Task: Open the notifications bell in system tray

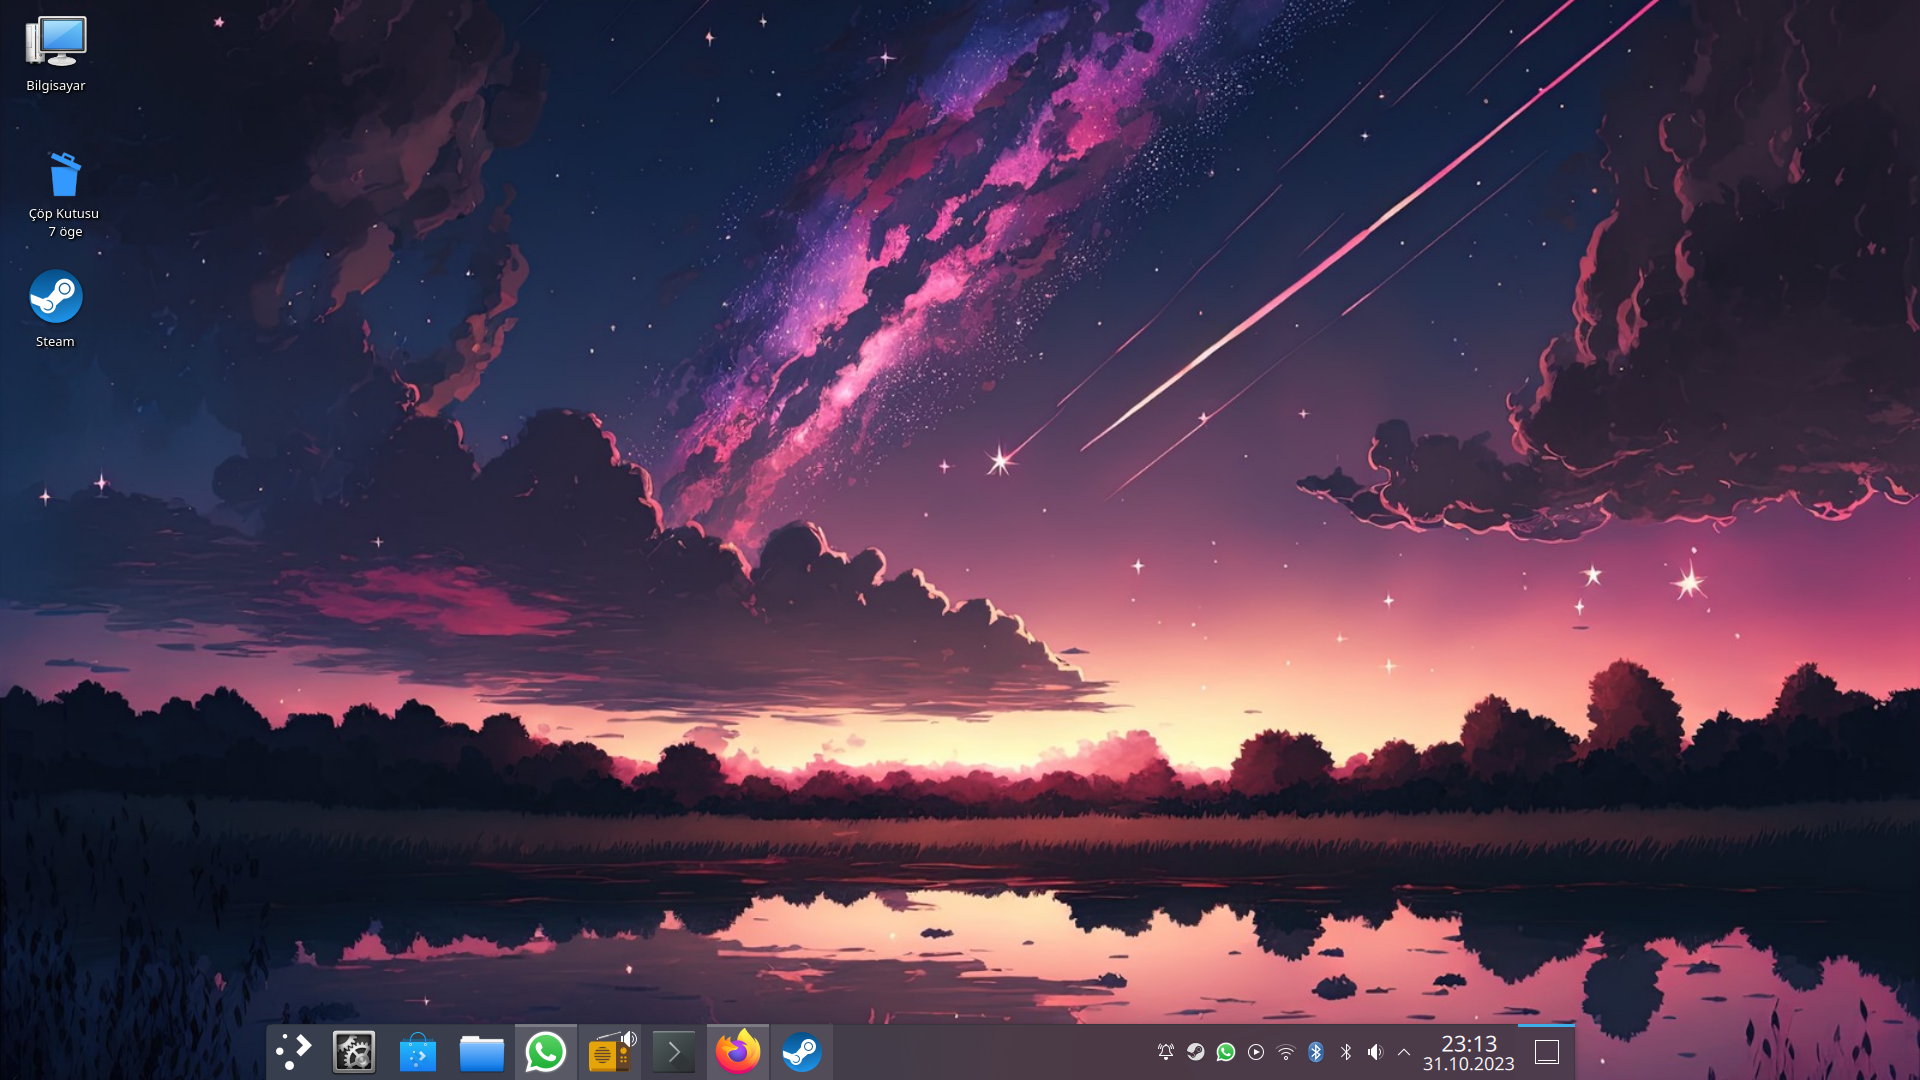Action: (x=1166, y=1052)
